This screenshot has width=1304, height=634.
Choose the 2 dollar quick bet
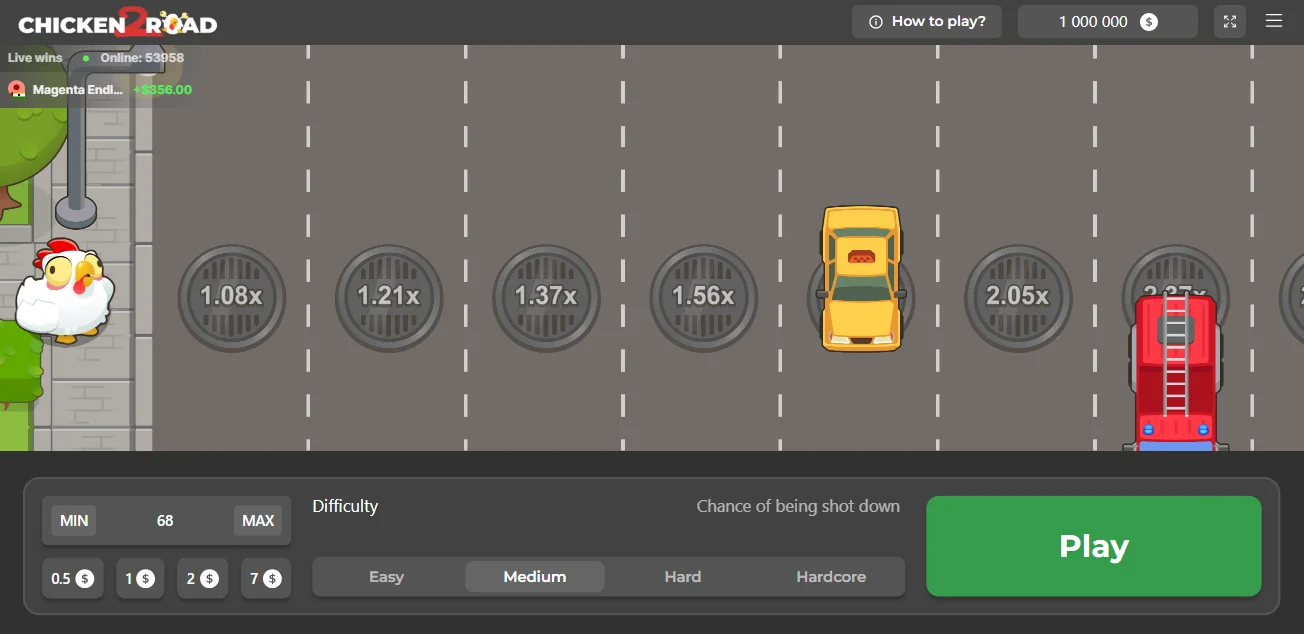pos(202,578)
